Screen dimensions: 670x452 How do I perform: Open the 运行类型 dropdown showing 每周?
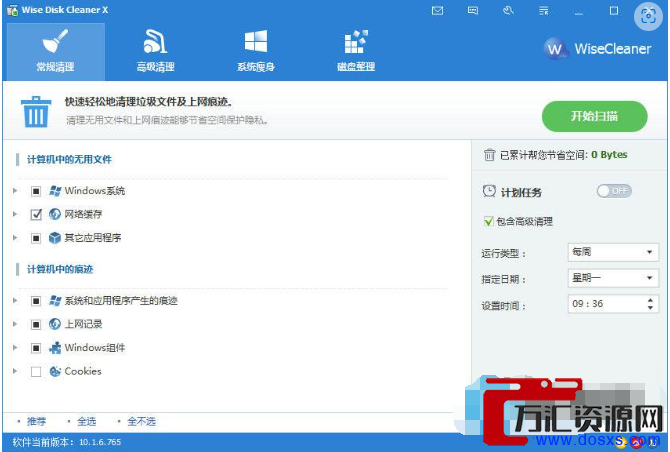(x=613, y=252)
